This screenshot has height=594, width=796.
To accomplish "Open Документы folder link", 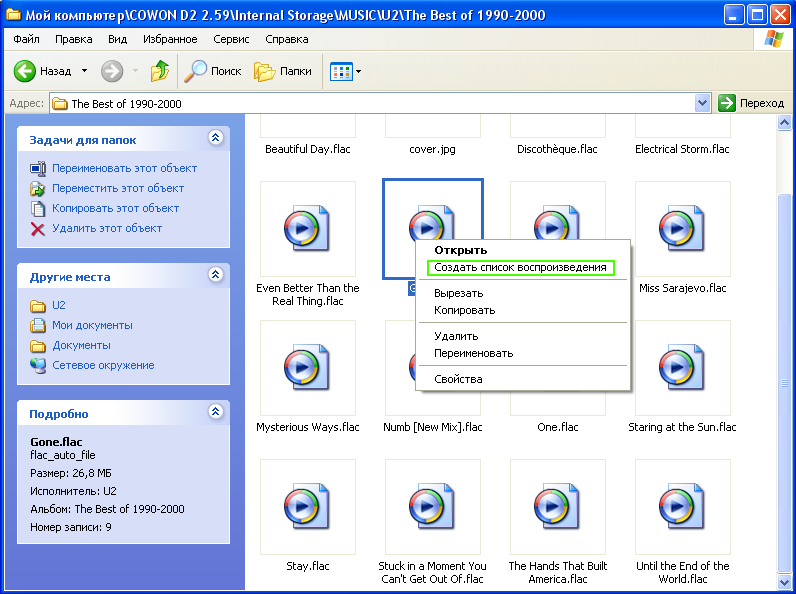I will pyautogui.click(x=81, y=345).
